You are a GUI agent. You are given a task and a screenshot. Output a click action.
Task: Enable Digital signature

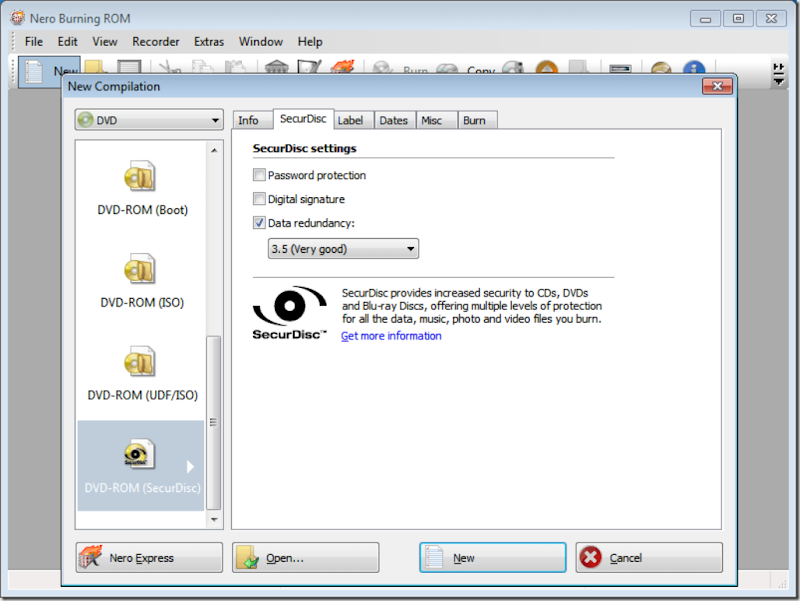tap(259, 198)
